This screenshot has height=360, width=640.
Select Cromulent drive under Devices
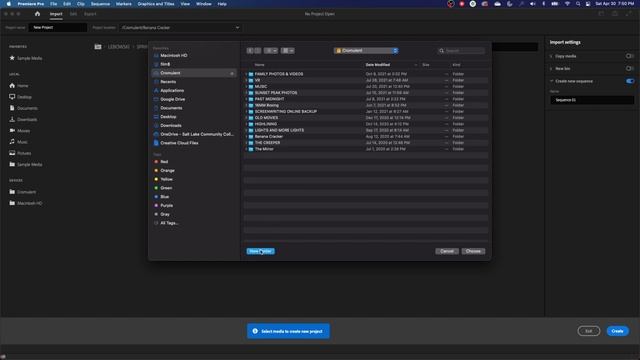[22, 192]
